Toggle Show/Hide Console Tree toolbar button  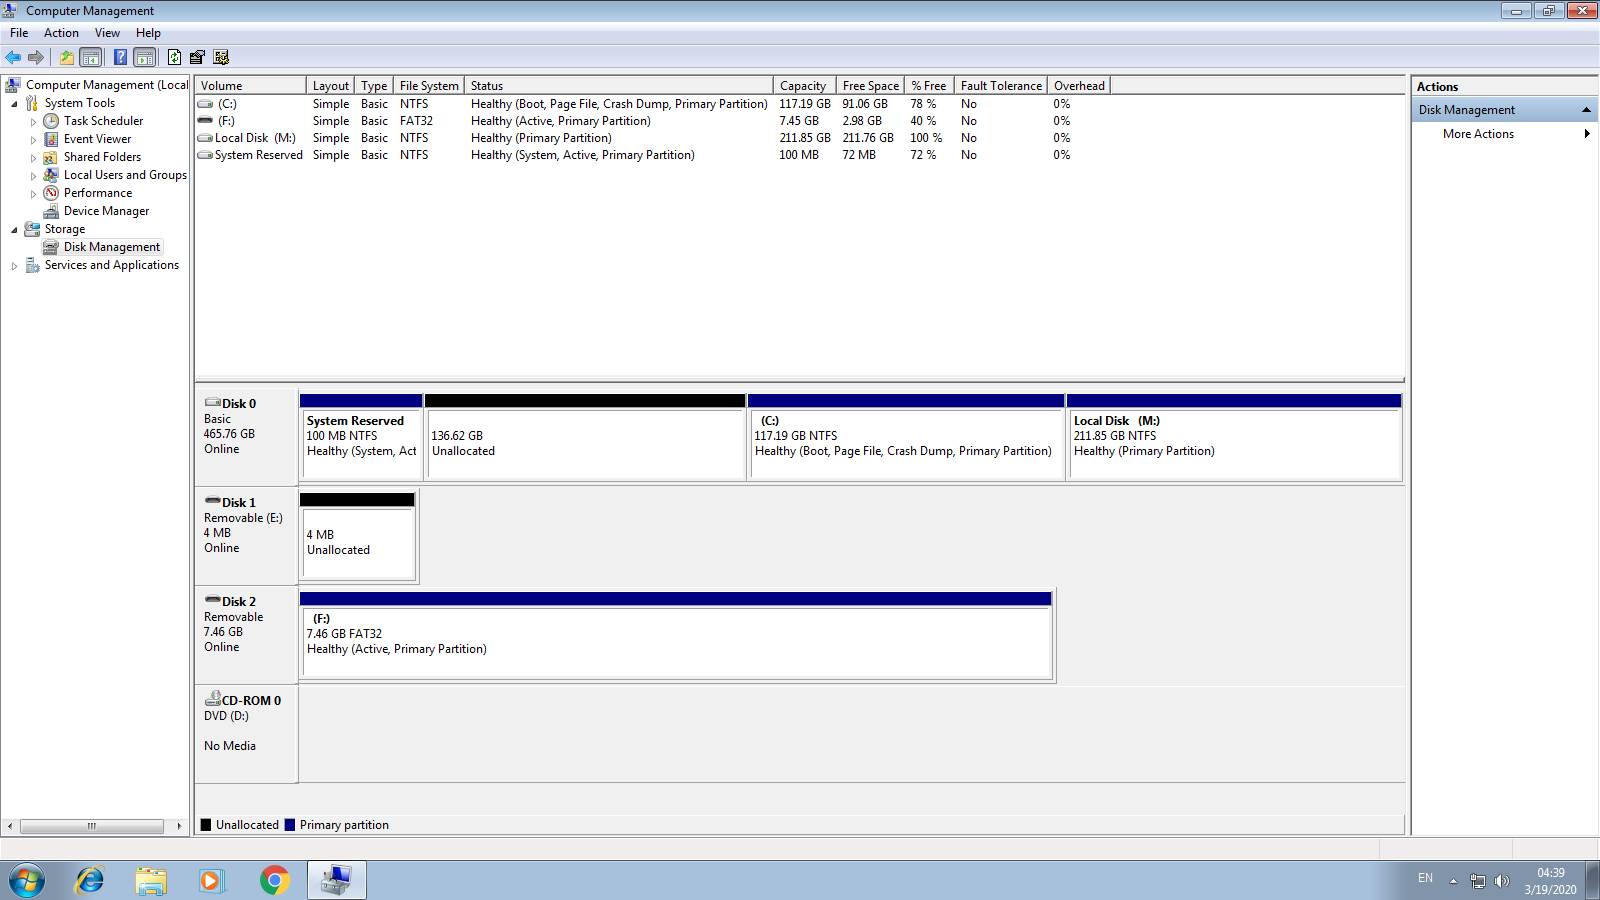pyautogui.click(x=91, y=57)
